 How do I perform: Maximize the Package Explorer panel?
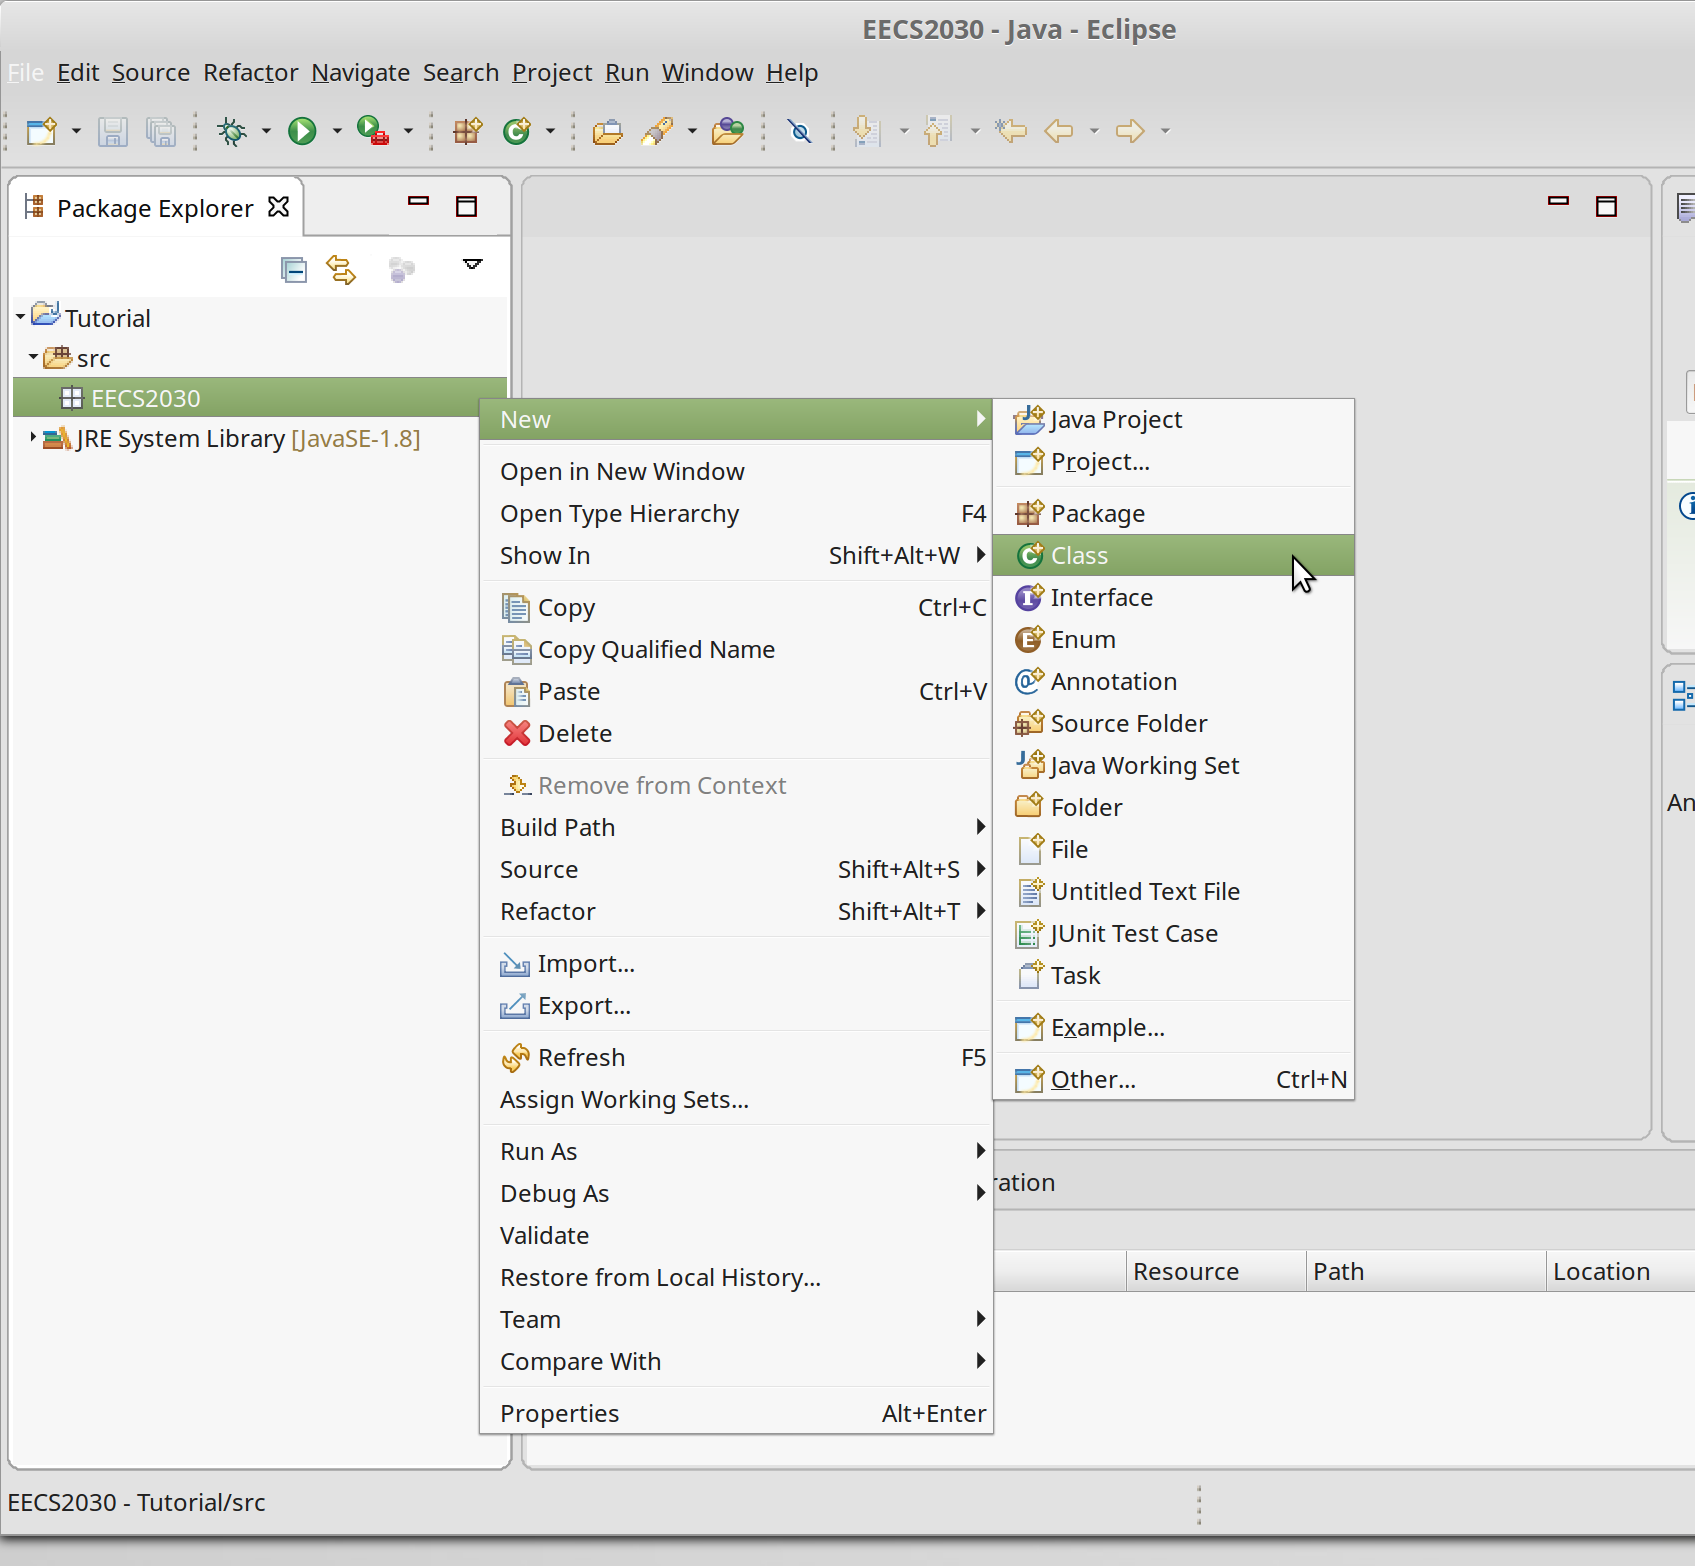[466, 207]
